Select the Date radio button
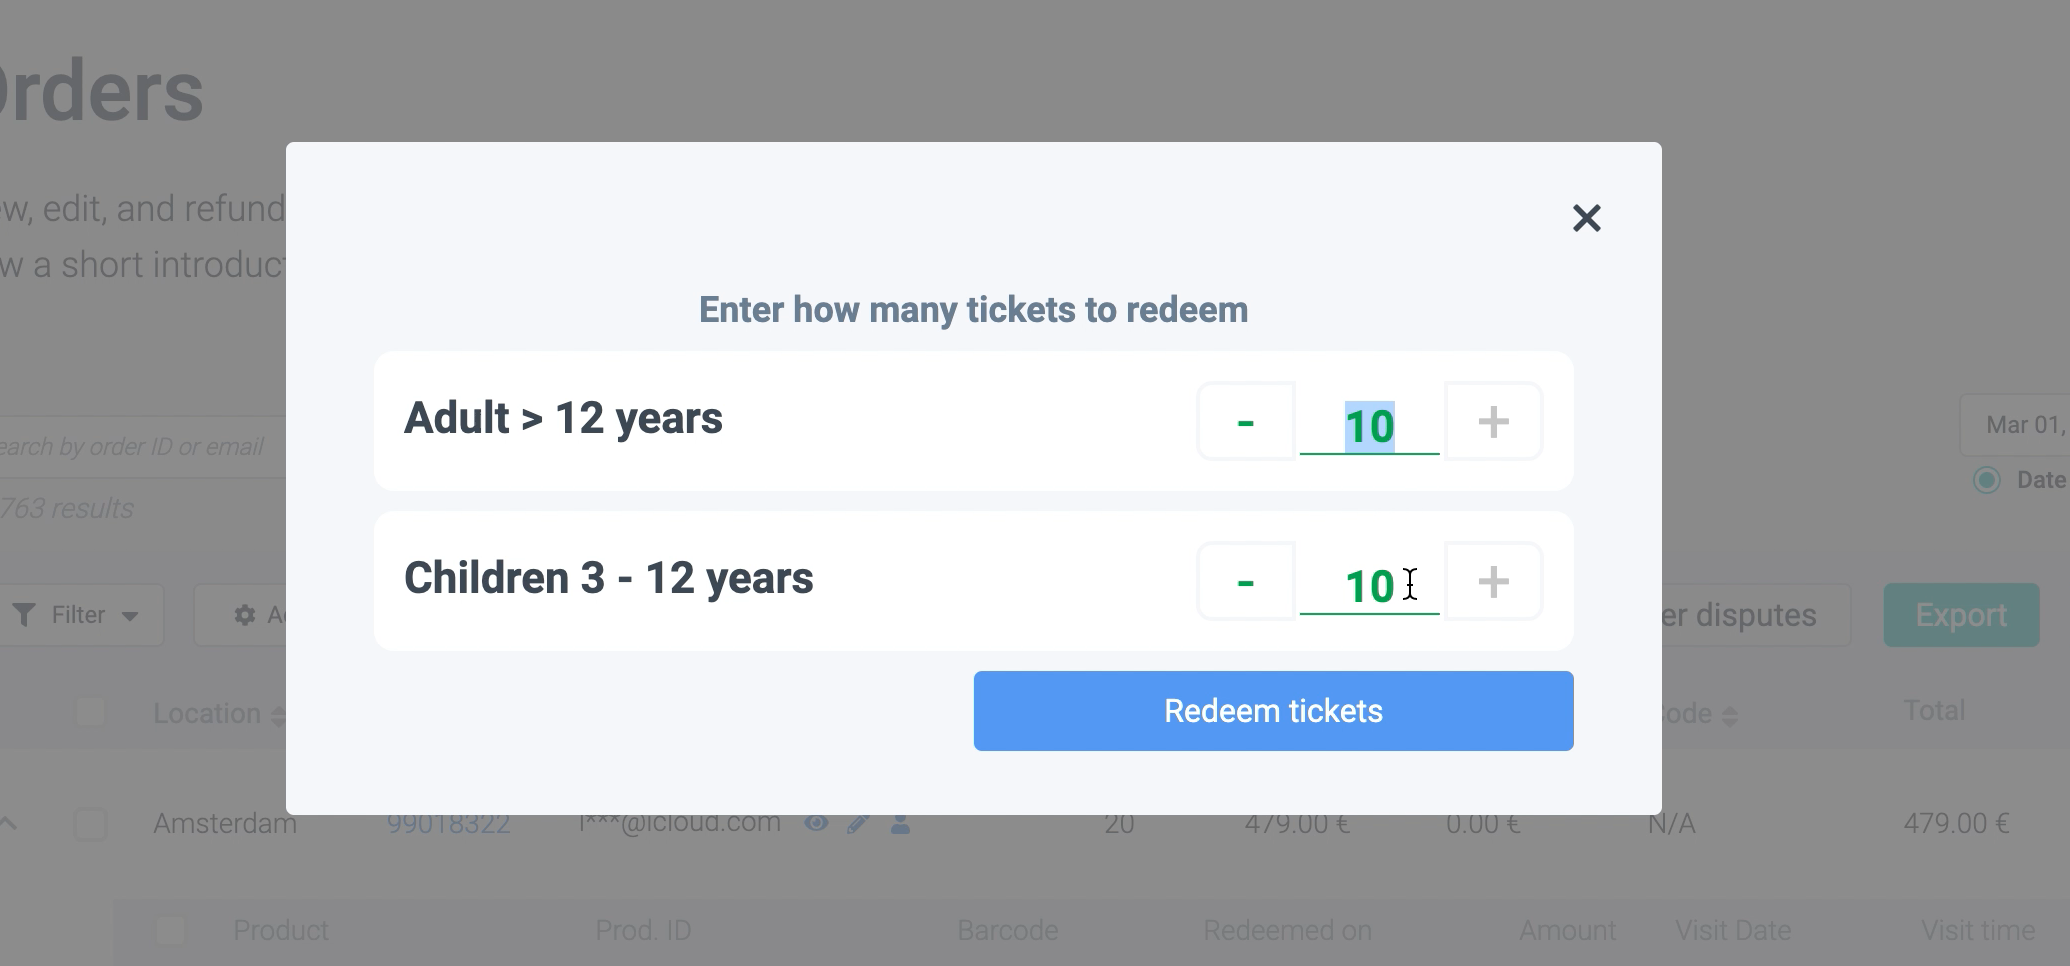This screenshot has height=966, width=2070. pyautogui.click(x=1987, y=480)
